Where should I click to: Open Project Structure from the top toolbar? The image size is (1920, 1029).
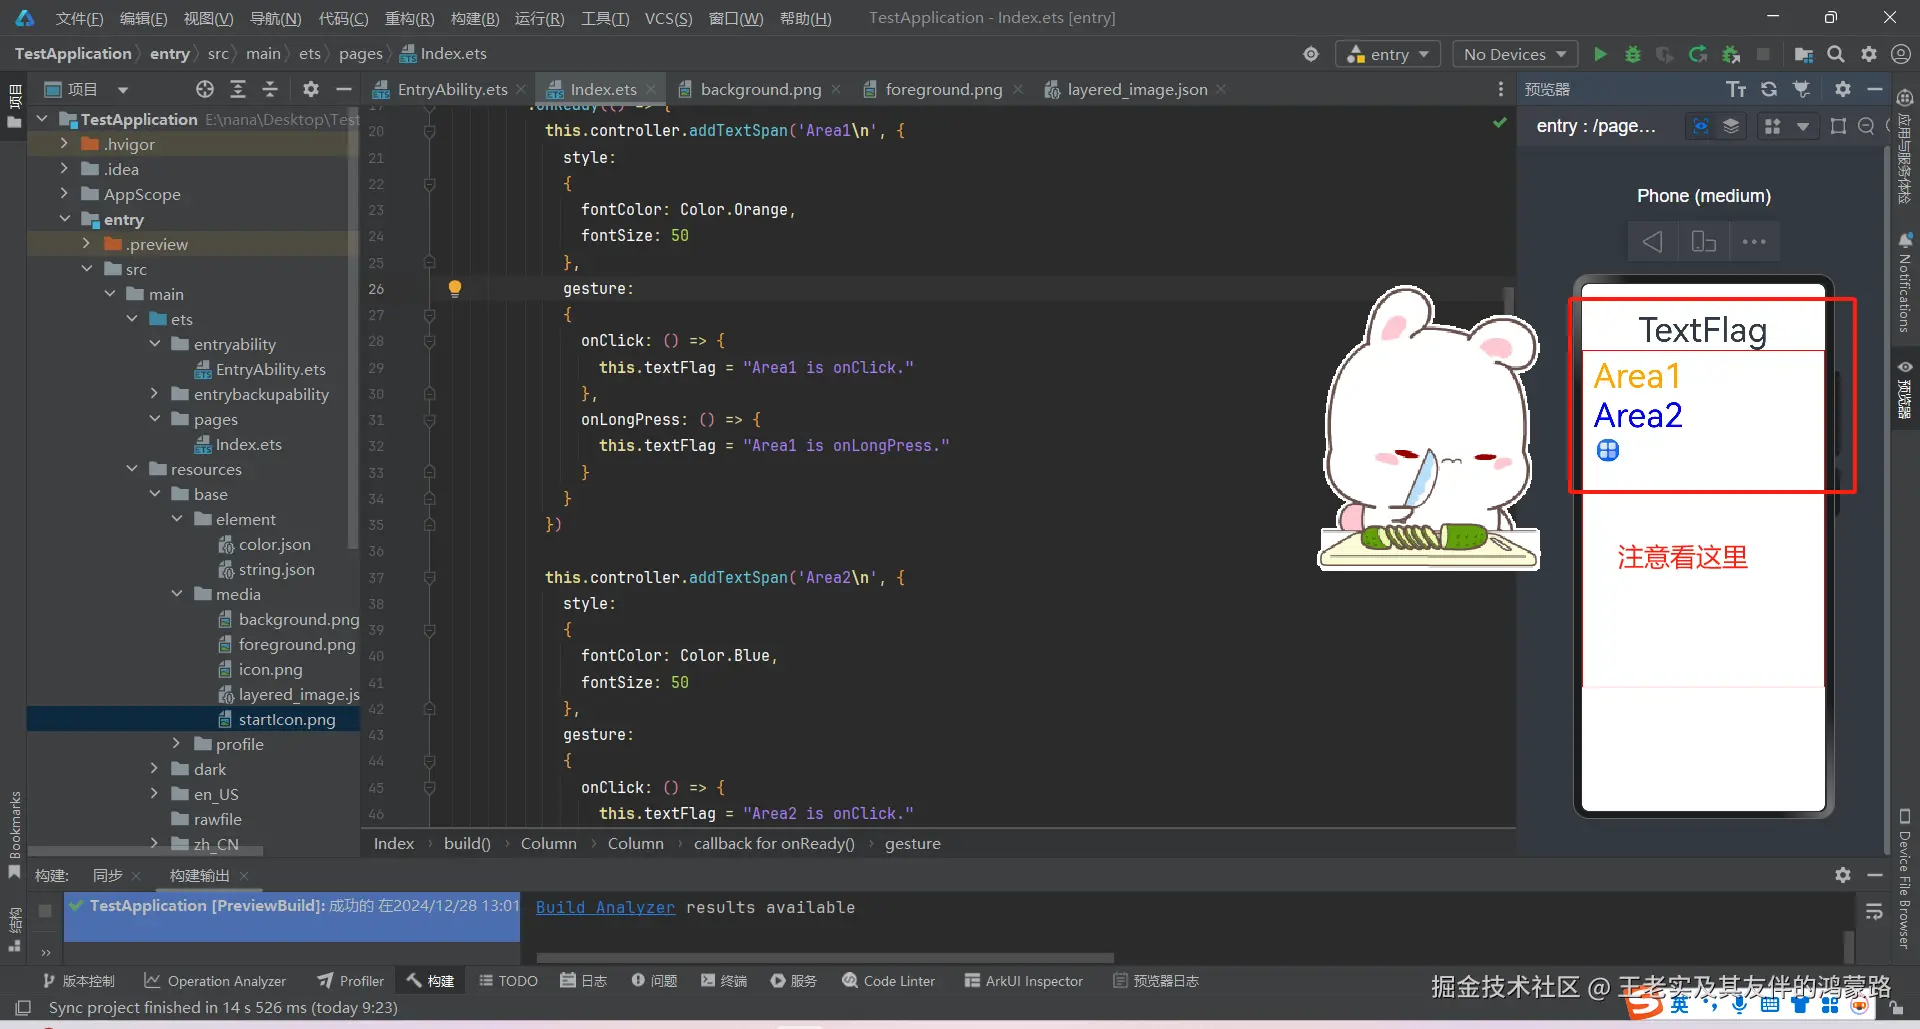click(x=1804, y=54)
